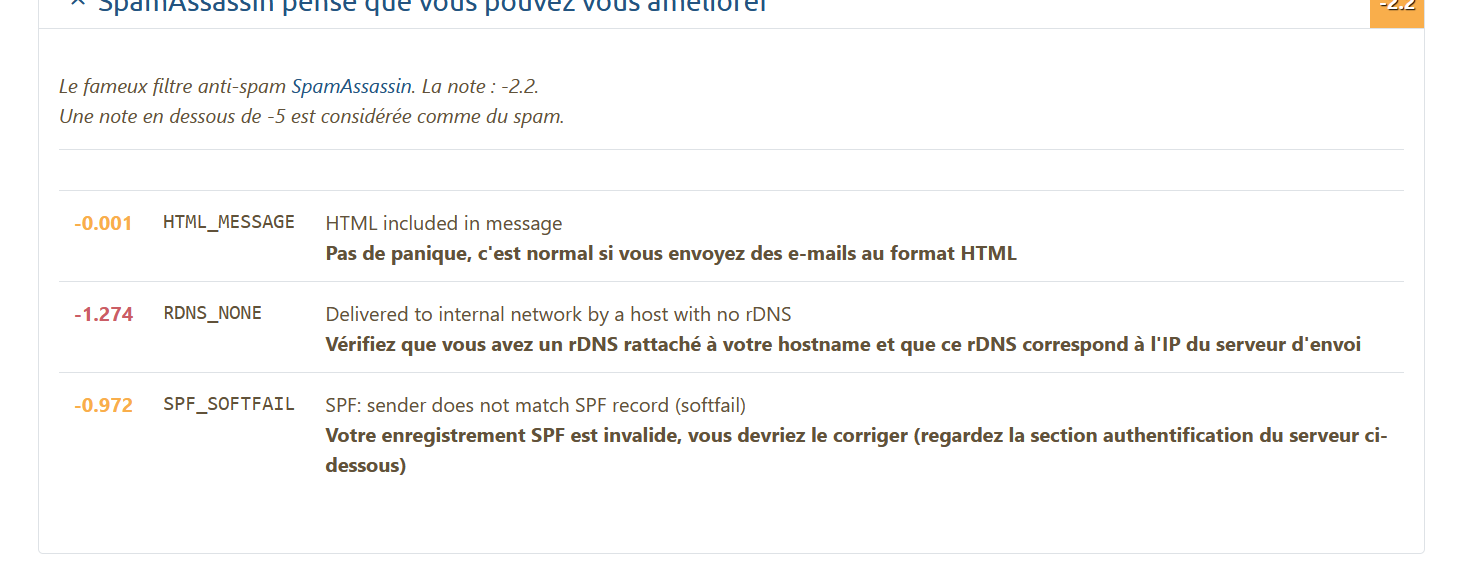Viewport: 1458px width, 567px height.
Task: Click the HTML_MESSAGE rule name
Action: [x=229, y=223]
